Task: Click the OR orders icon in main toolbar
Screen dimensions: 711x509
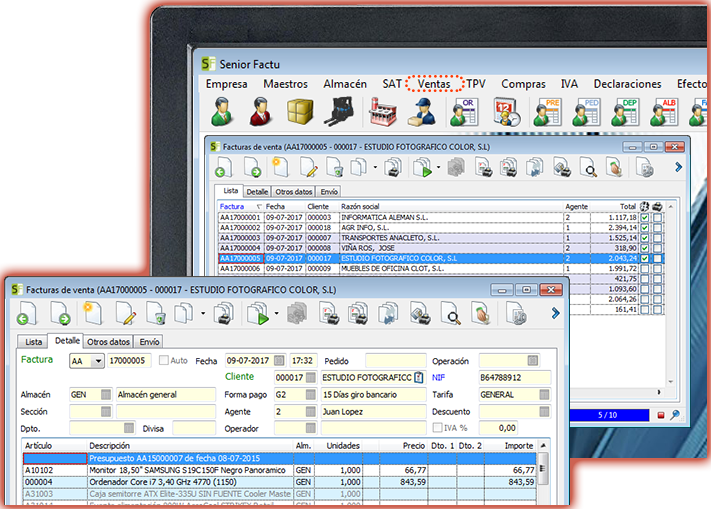Action: [x=464, y=111]
